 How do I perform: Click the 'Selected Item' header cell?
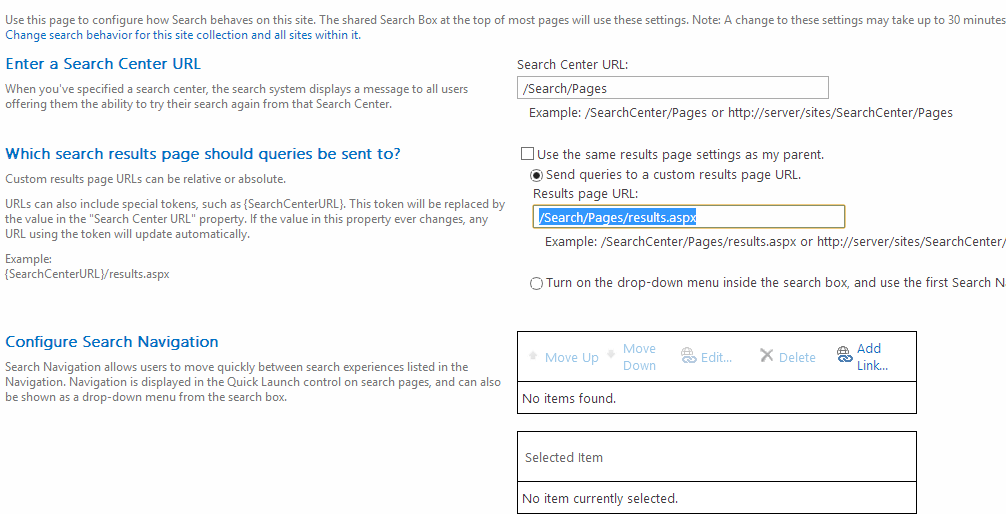coord(717,457)
